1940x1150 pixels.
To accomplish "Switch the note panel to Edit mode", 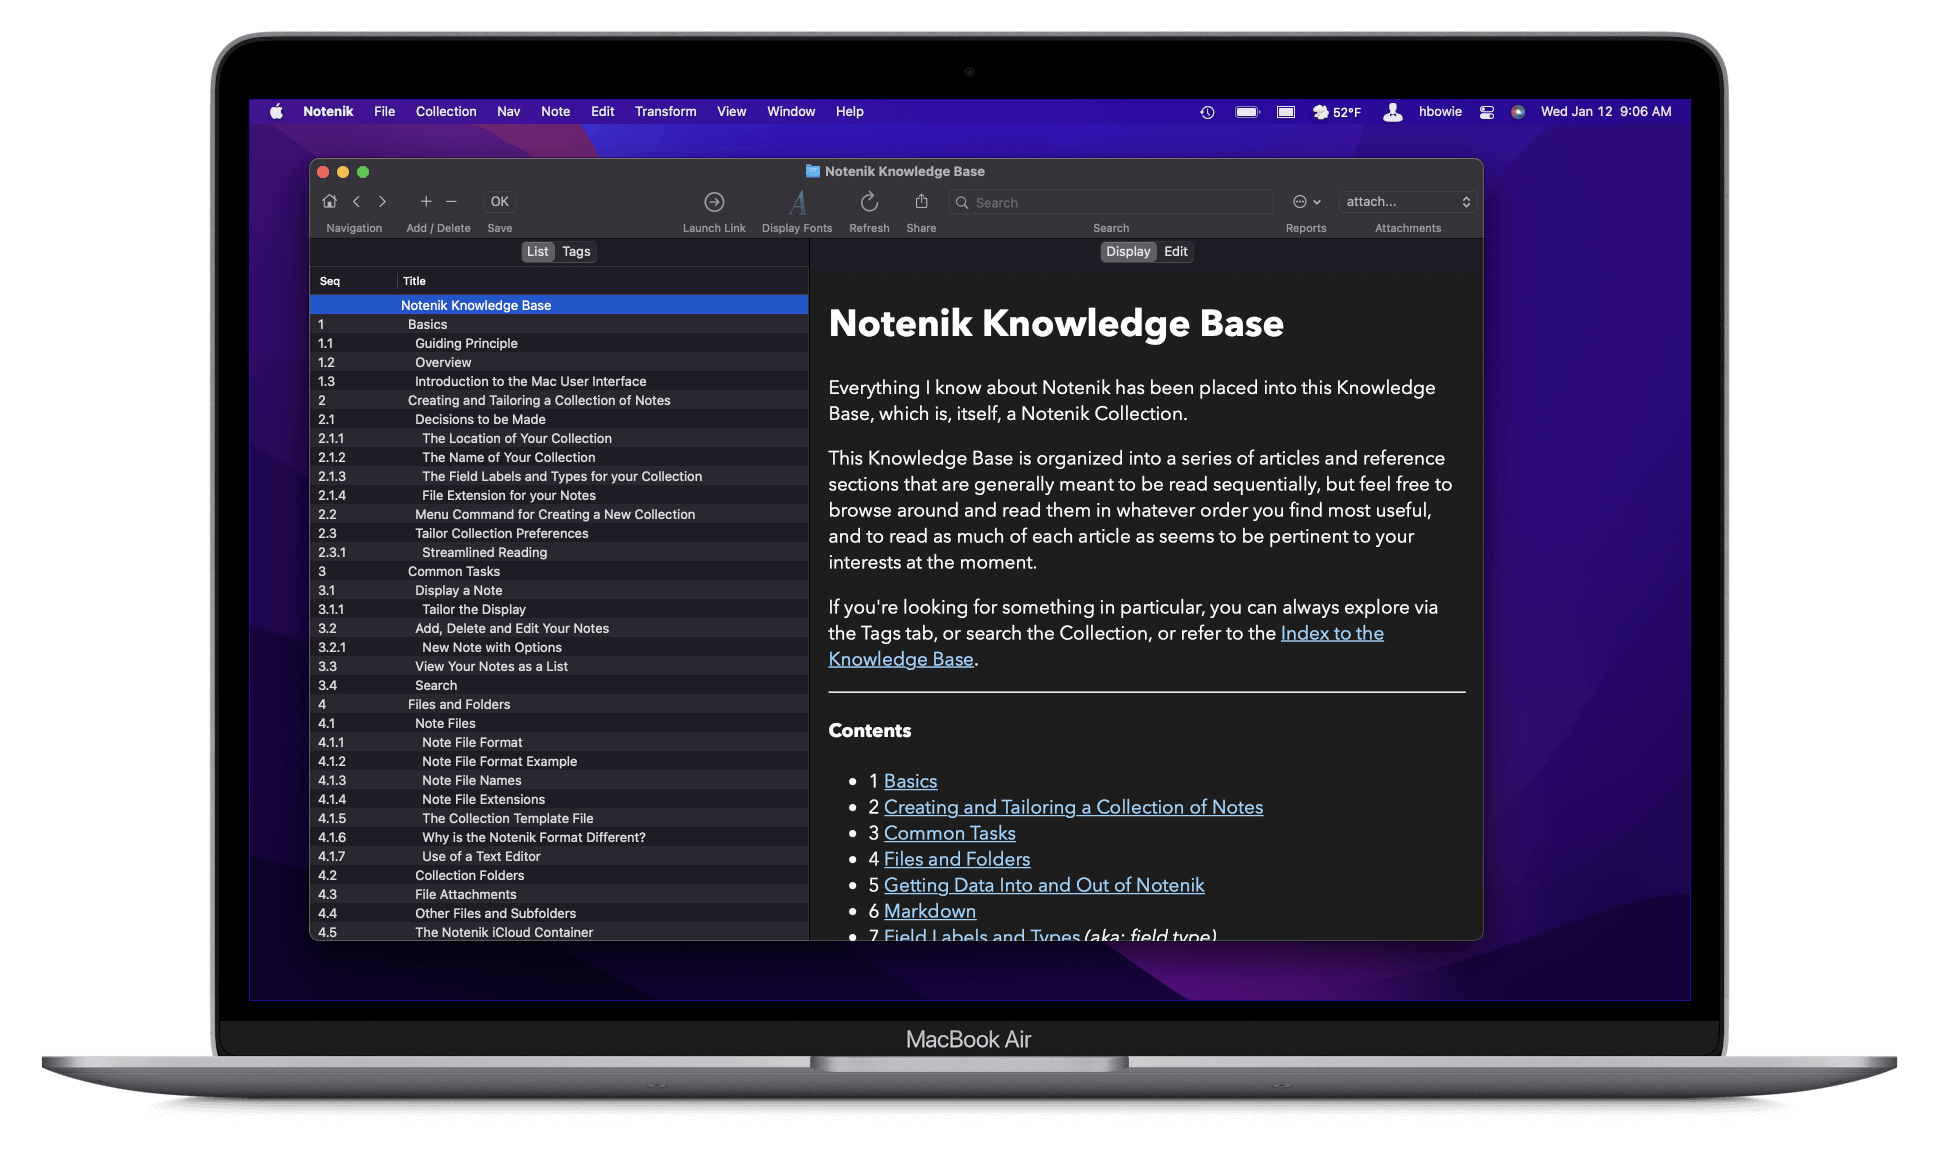I will [x=1175, y=251].
